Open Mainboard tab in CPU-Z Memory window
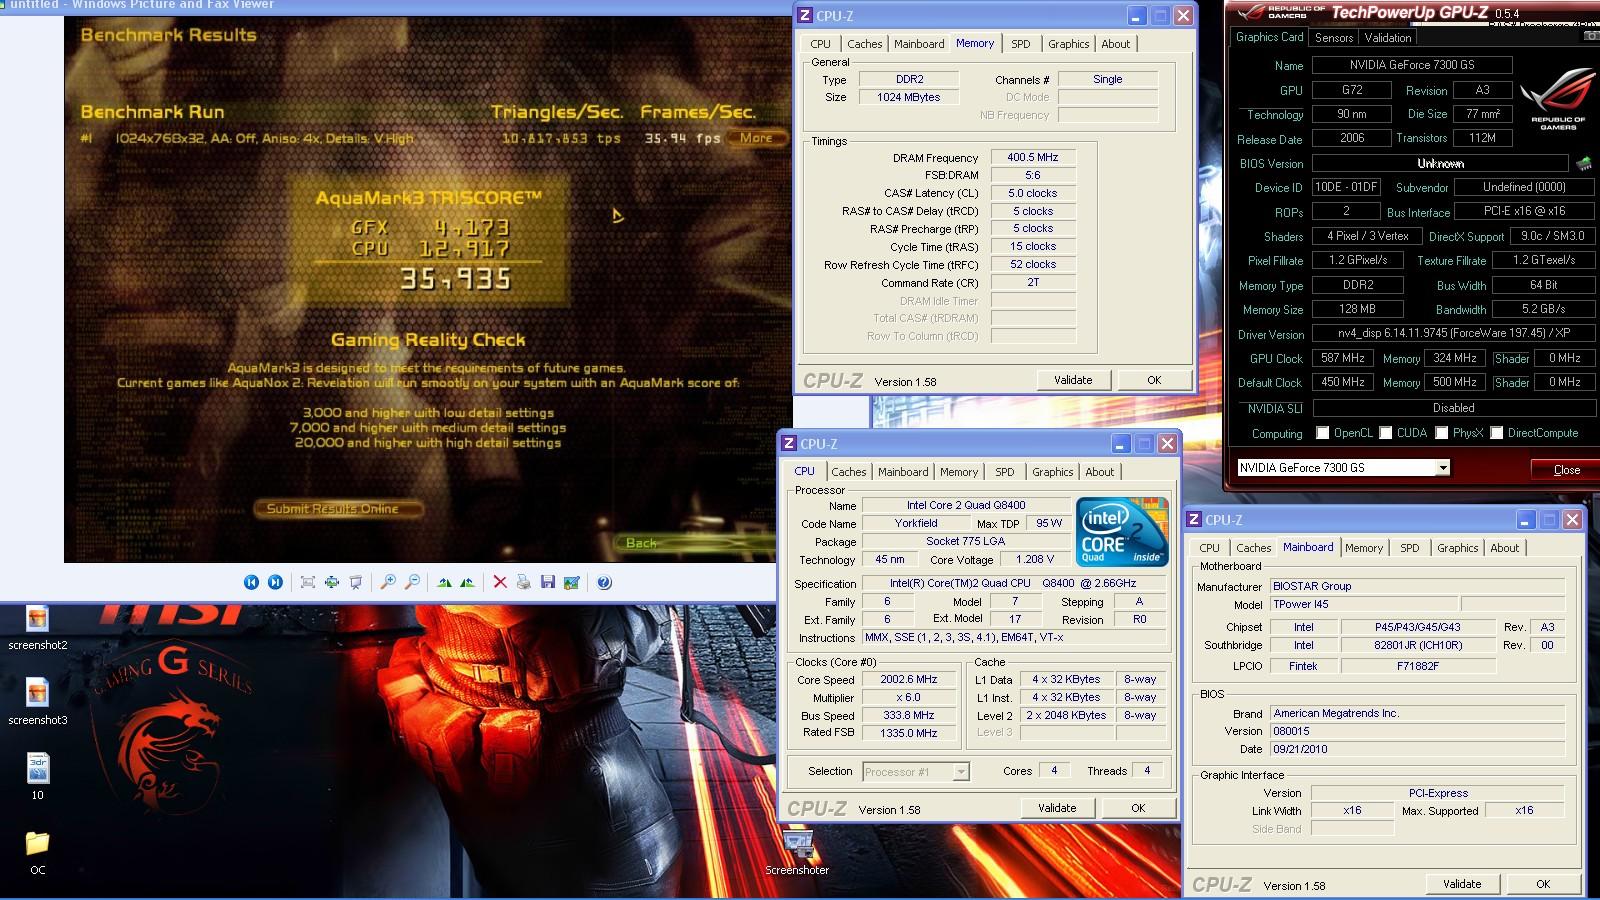 pyautogui.click(x=919, y=44)
